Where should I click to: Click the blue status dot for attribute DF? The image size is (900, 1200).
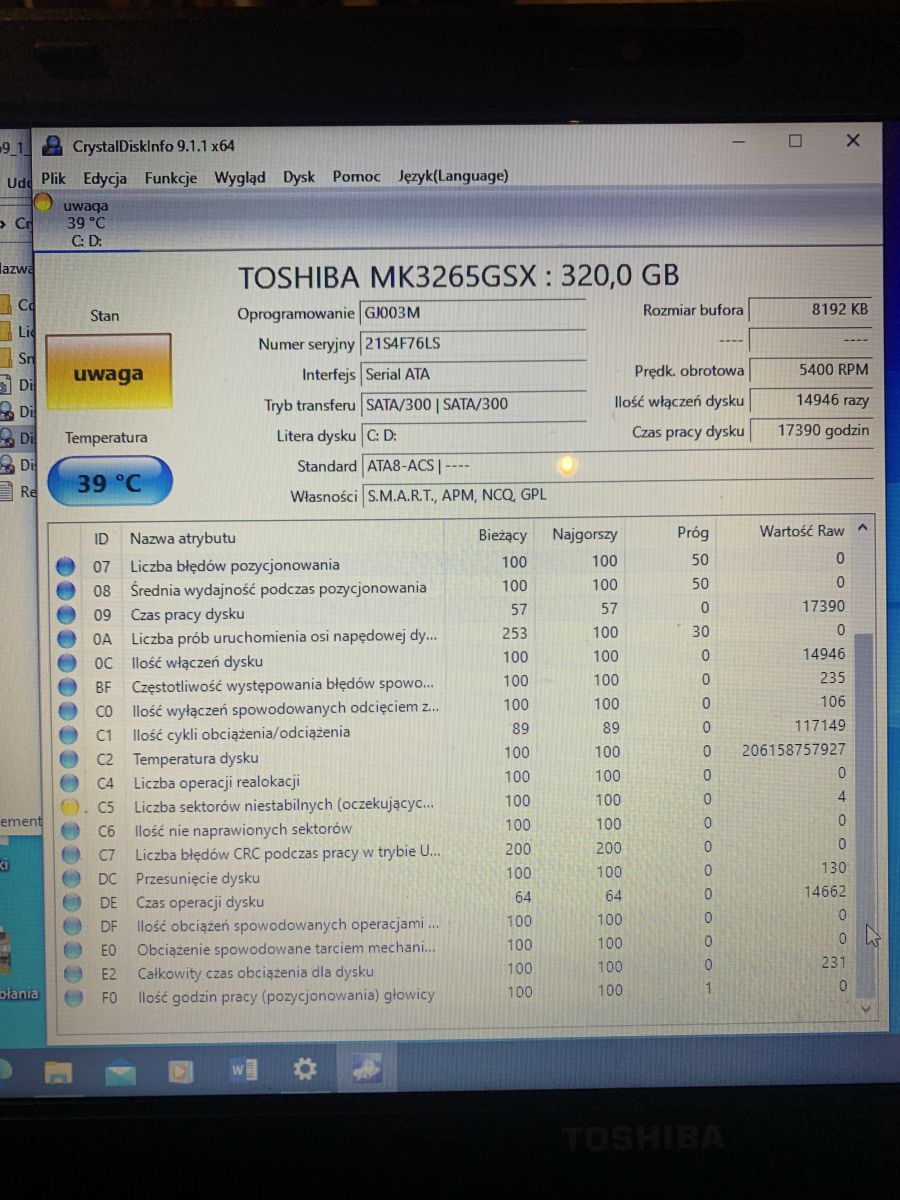72,926
